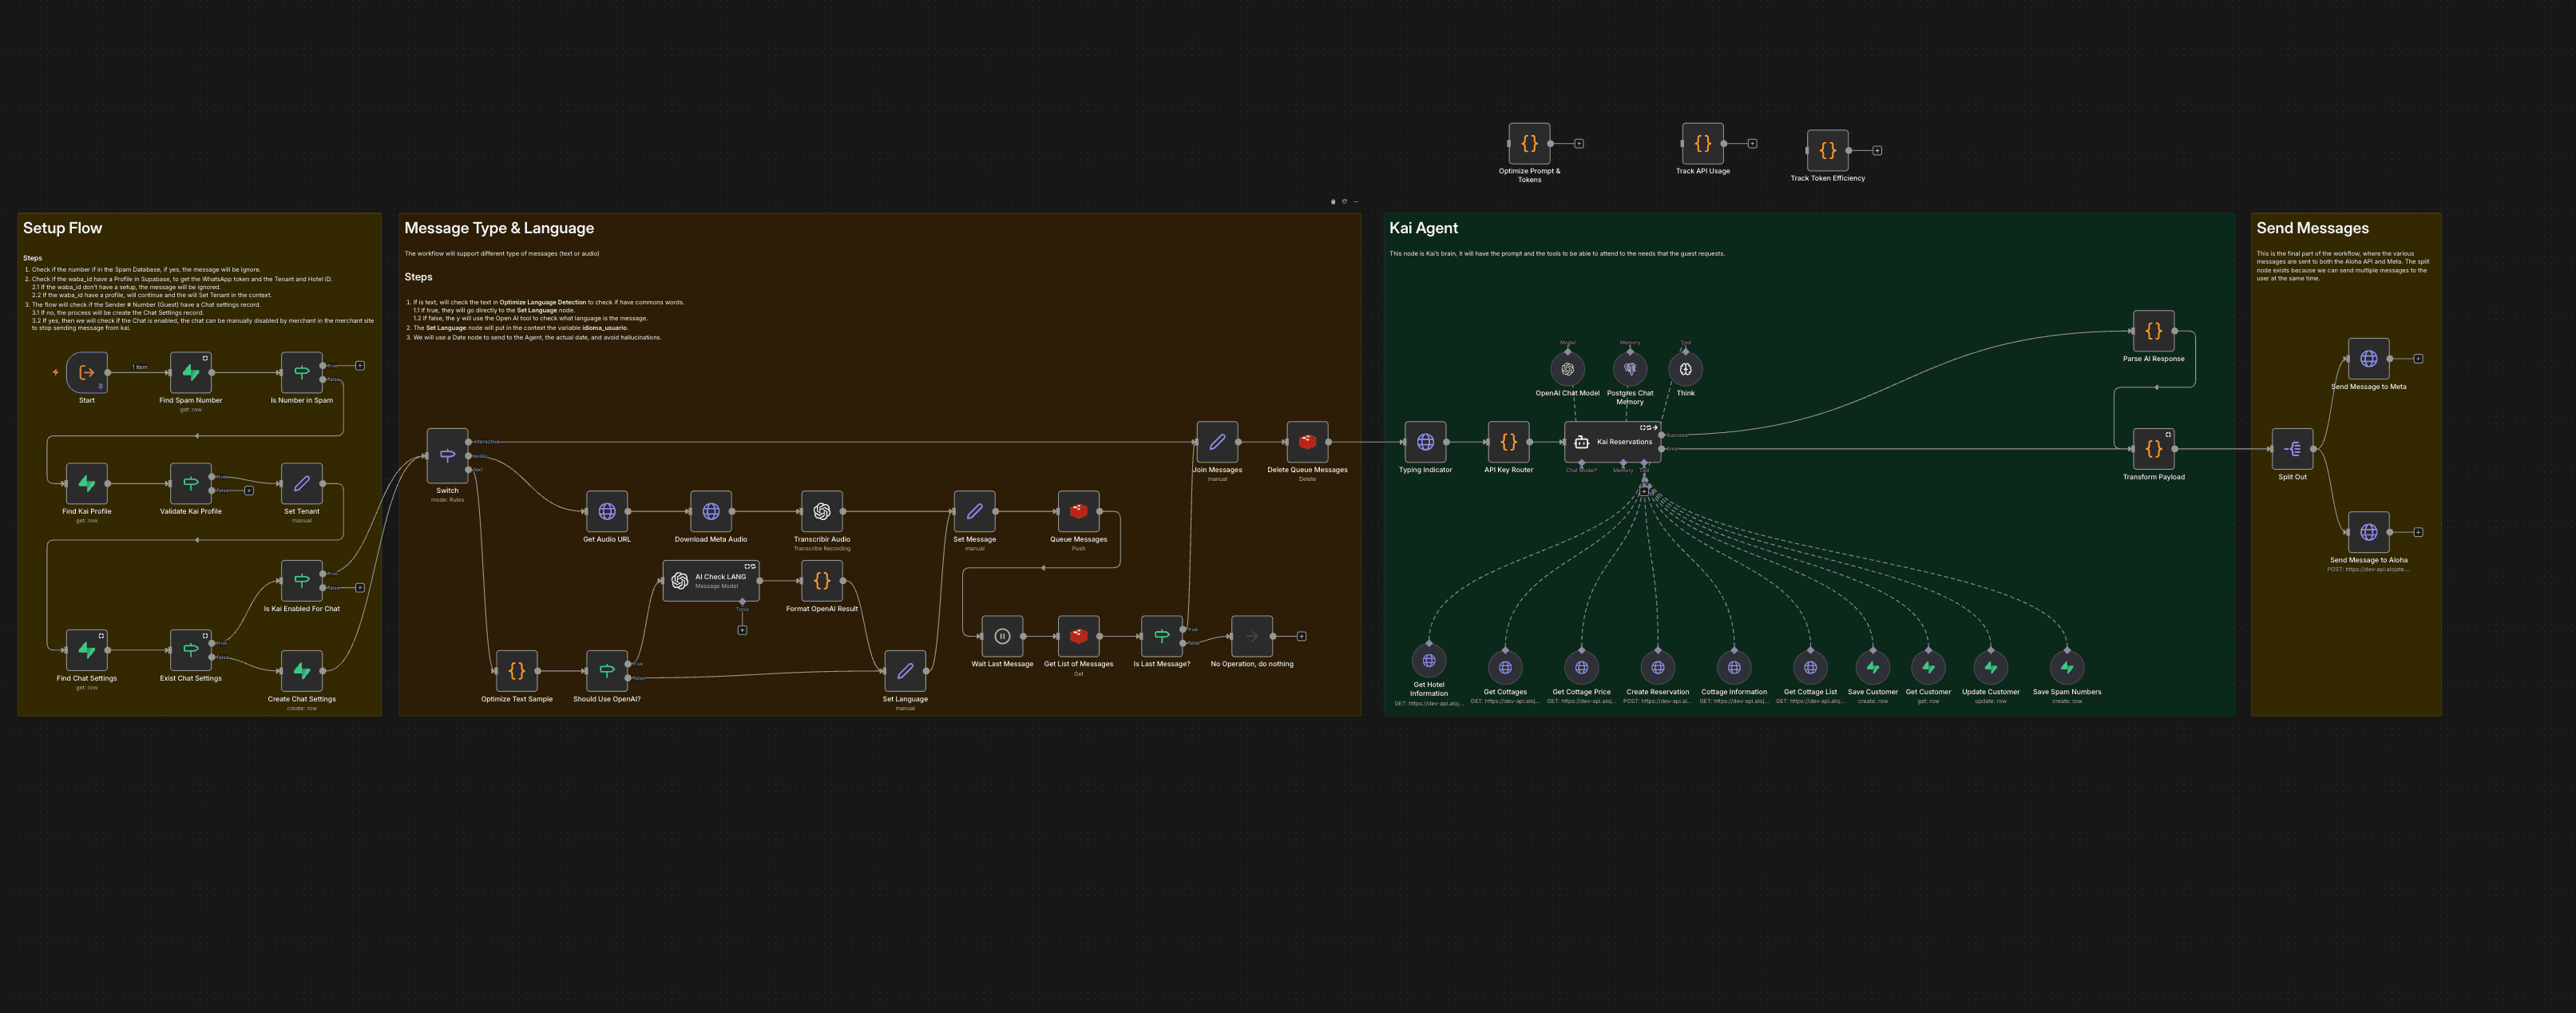Select the Find Kai Profile node
Viewport: 2576px width, 1013px height.
click(87, 483)
